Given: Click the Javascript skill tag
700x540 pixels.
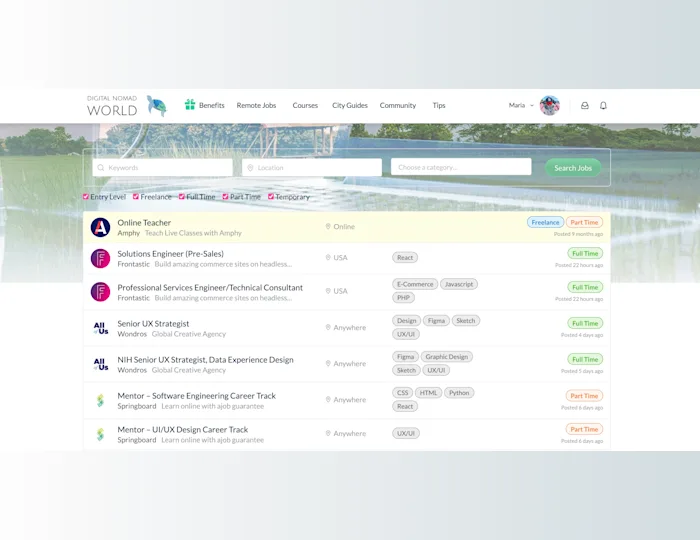Looking at the screenshot, I should (459, 284).
